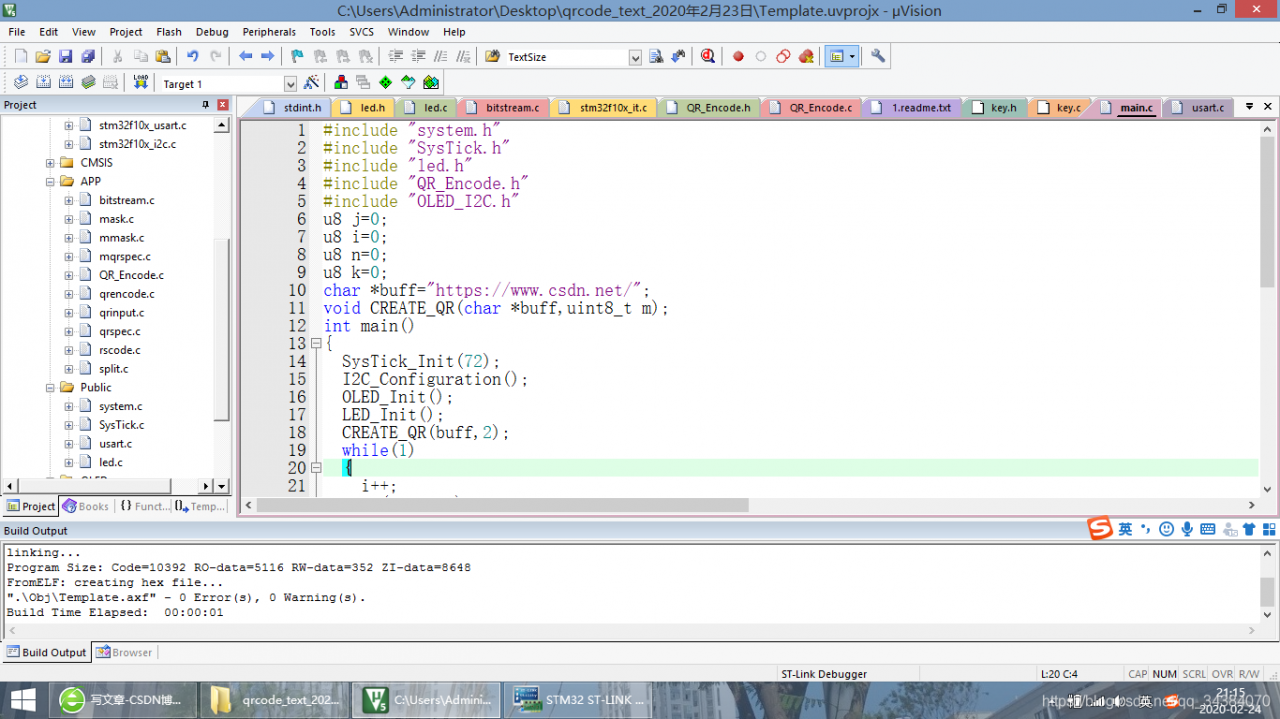Open the TextSize search combo box dropdown
Viewport: 1280px width, 719px height.
pyautogui.click(x=635, y=57)
